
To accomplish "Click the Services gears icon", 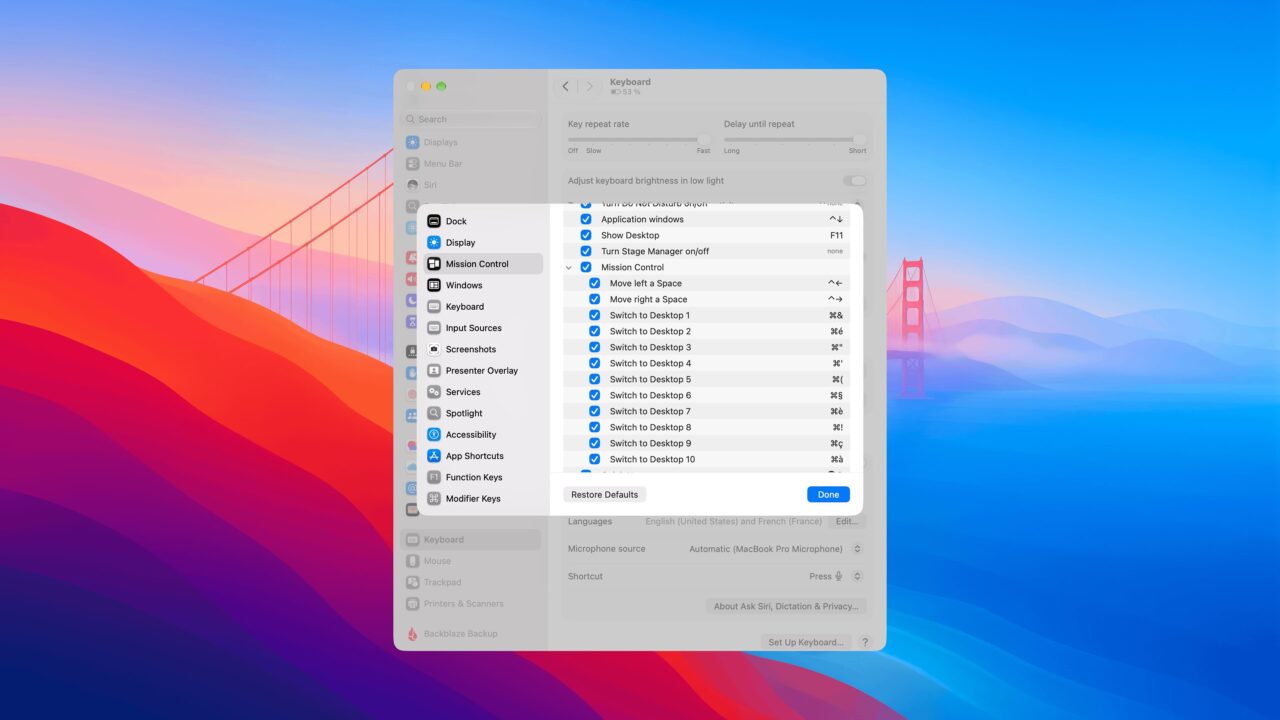I will point(434,392).
